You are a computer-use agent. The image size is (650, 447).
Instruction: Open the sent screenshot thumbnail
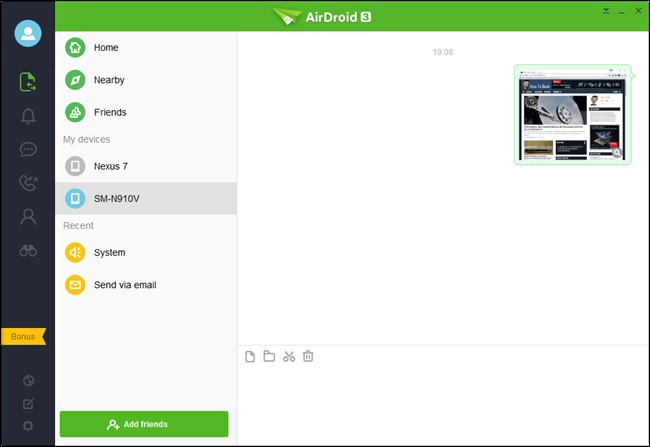pos(572,114)
